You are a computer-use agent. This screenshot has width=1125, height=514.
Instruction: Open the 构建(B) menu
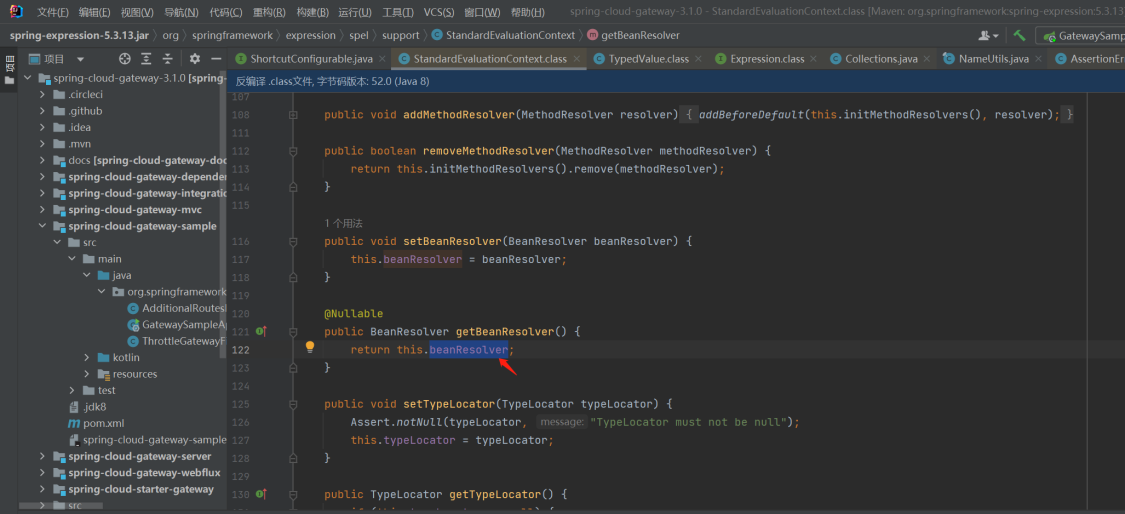(x=312, y=12)
